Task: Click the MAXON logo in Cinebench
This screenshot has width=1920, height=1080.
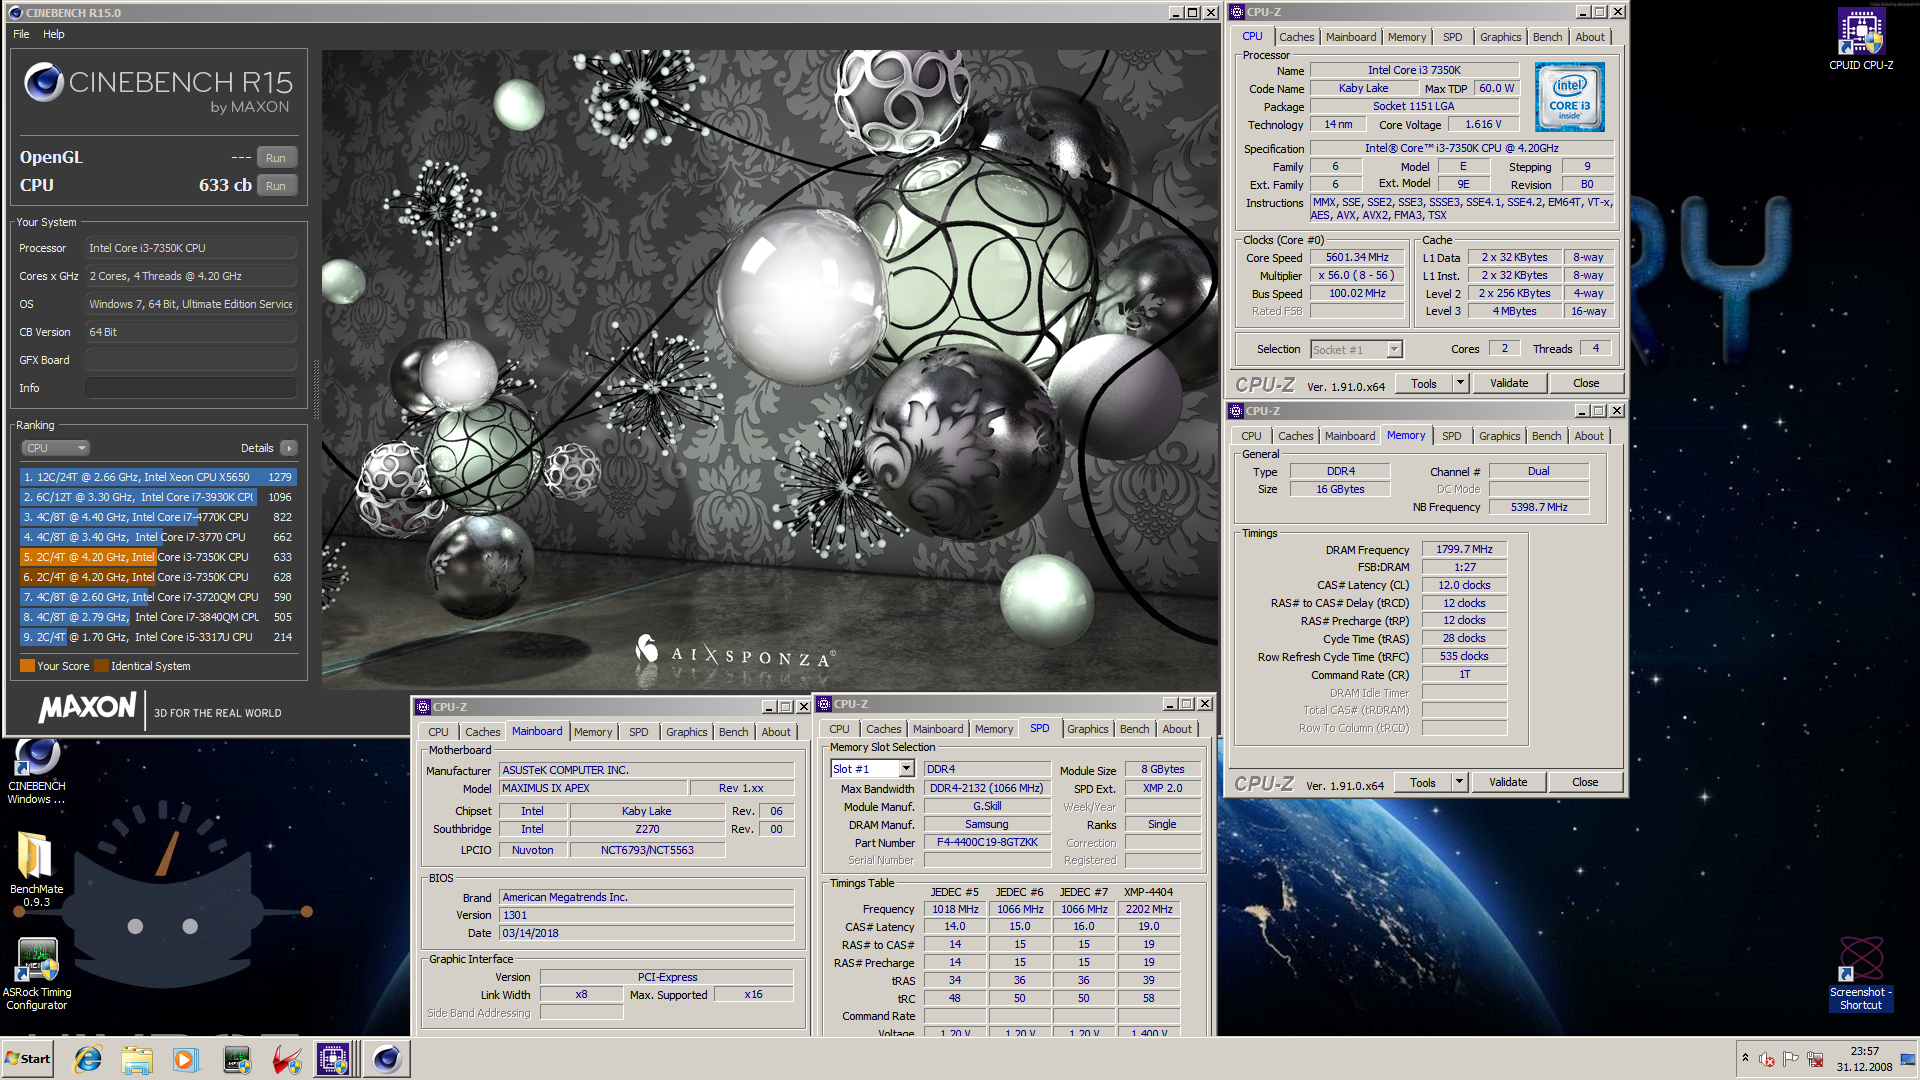Action: [87, 708]
